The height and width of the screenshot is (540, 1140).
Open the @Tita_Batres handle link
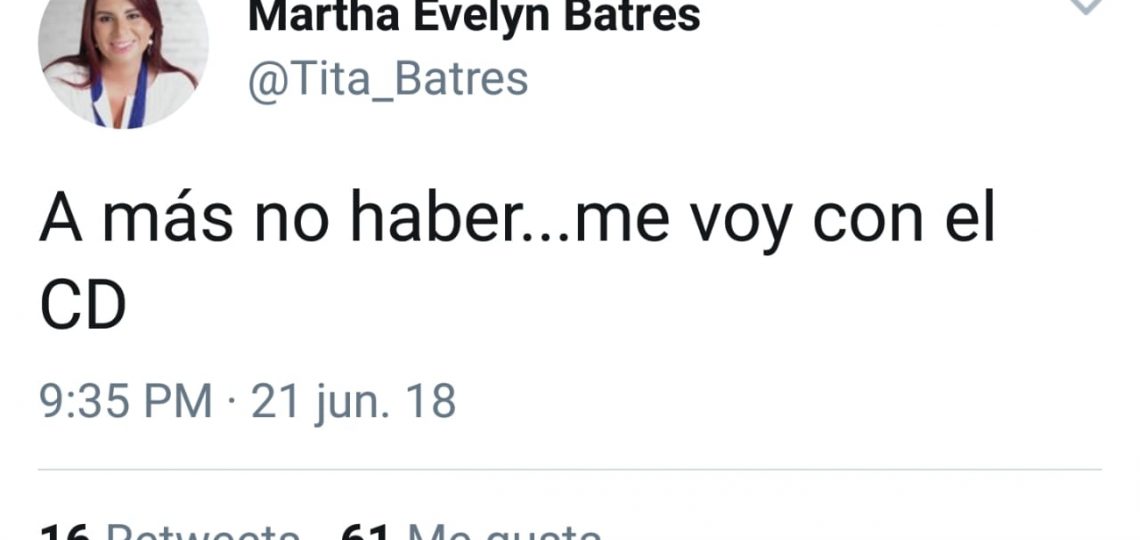pos(388,79)
